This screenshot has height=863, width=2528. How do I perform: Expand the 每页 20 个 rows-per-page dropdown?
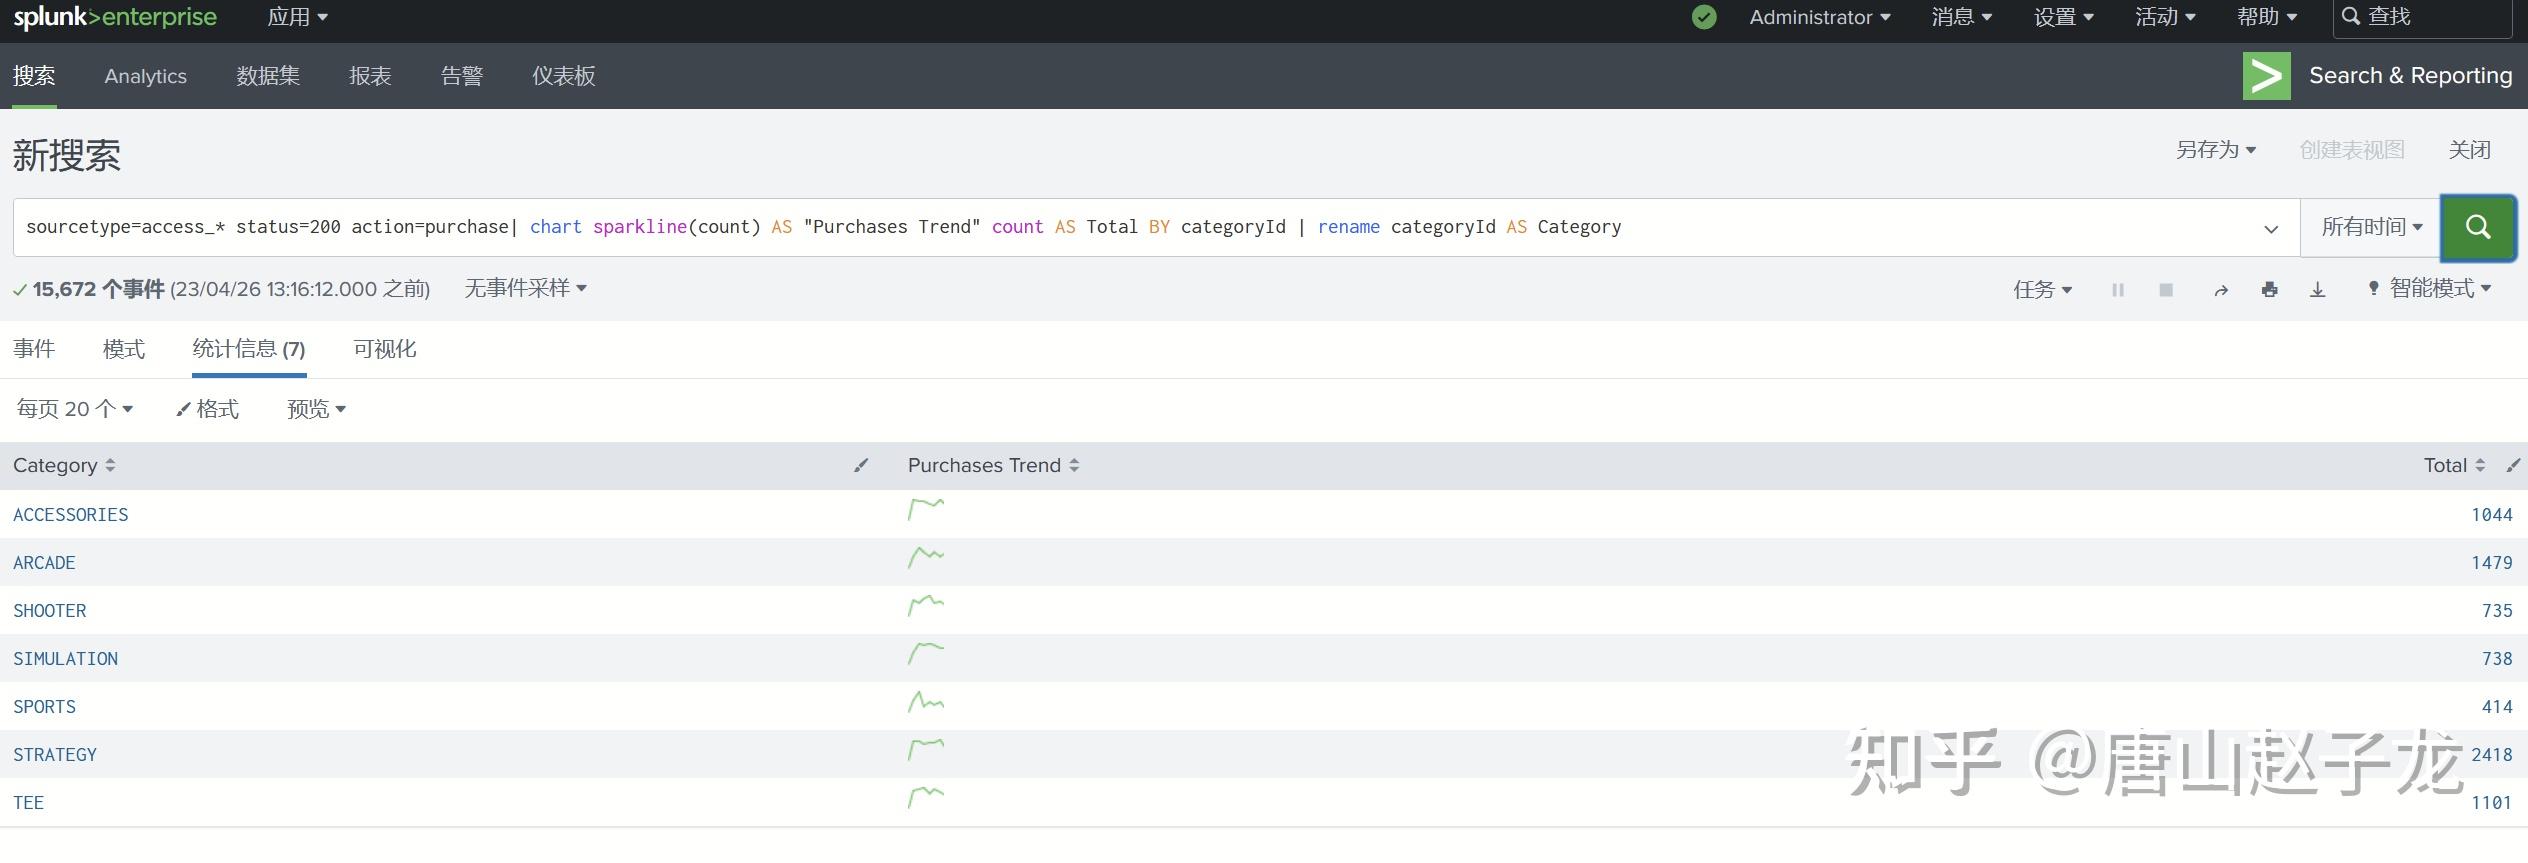coord(75,409)
